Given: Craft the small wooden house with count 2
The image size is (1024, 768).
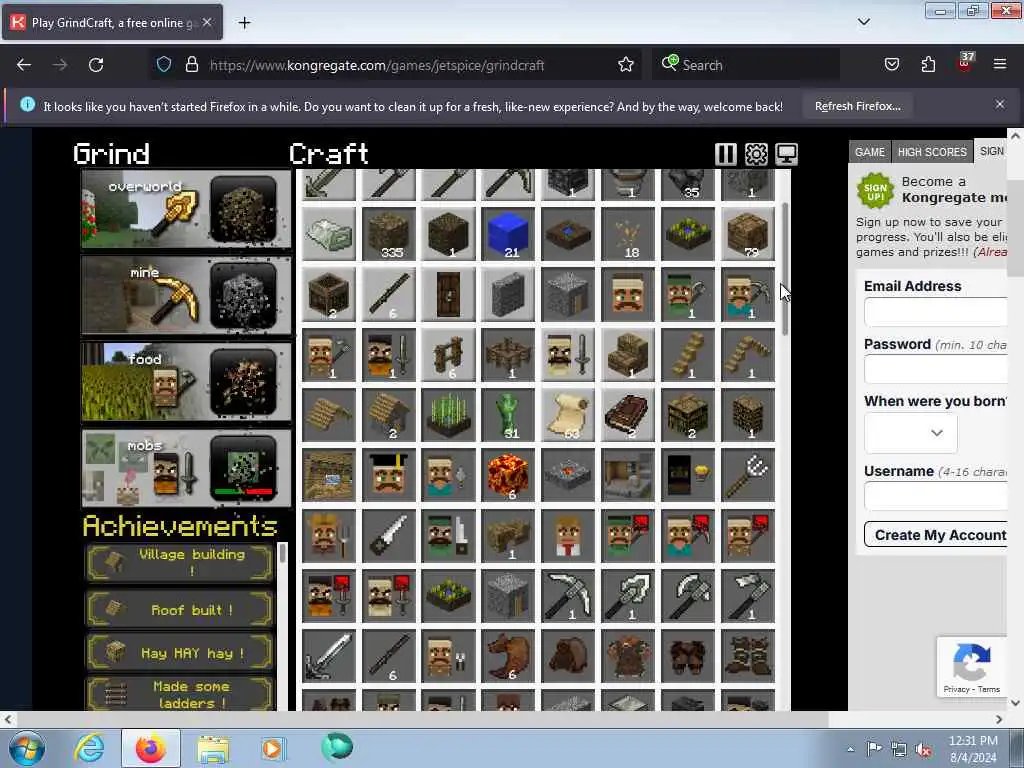Looking at the screenshot, I should click(389, 415).
